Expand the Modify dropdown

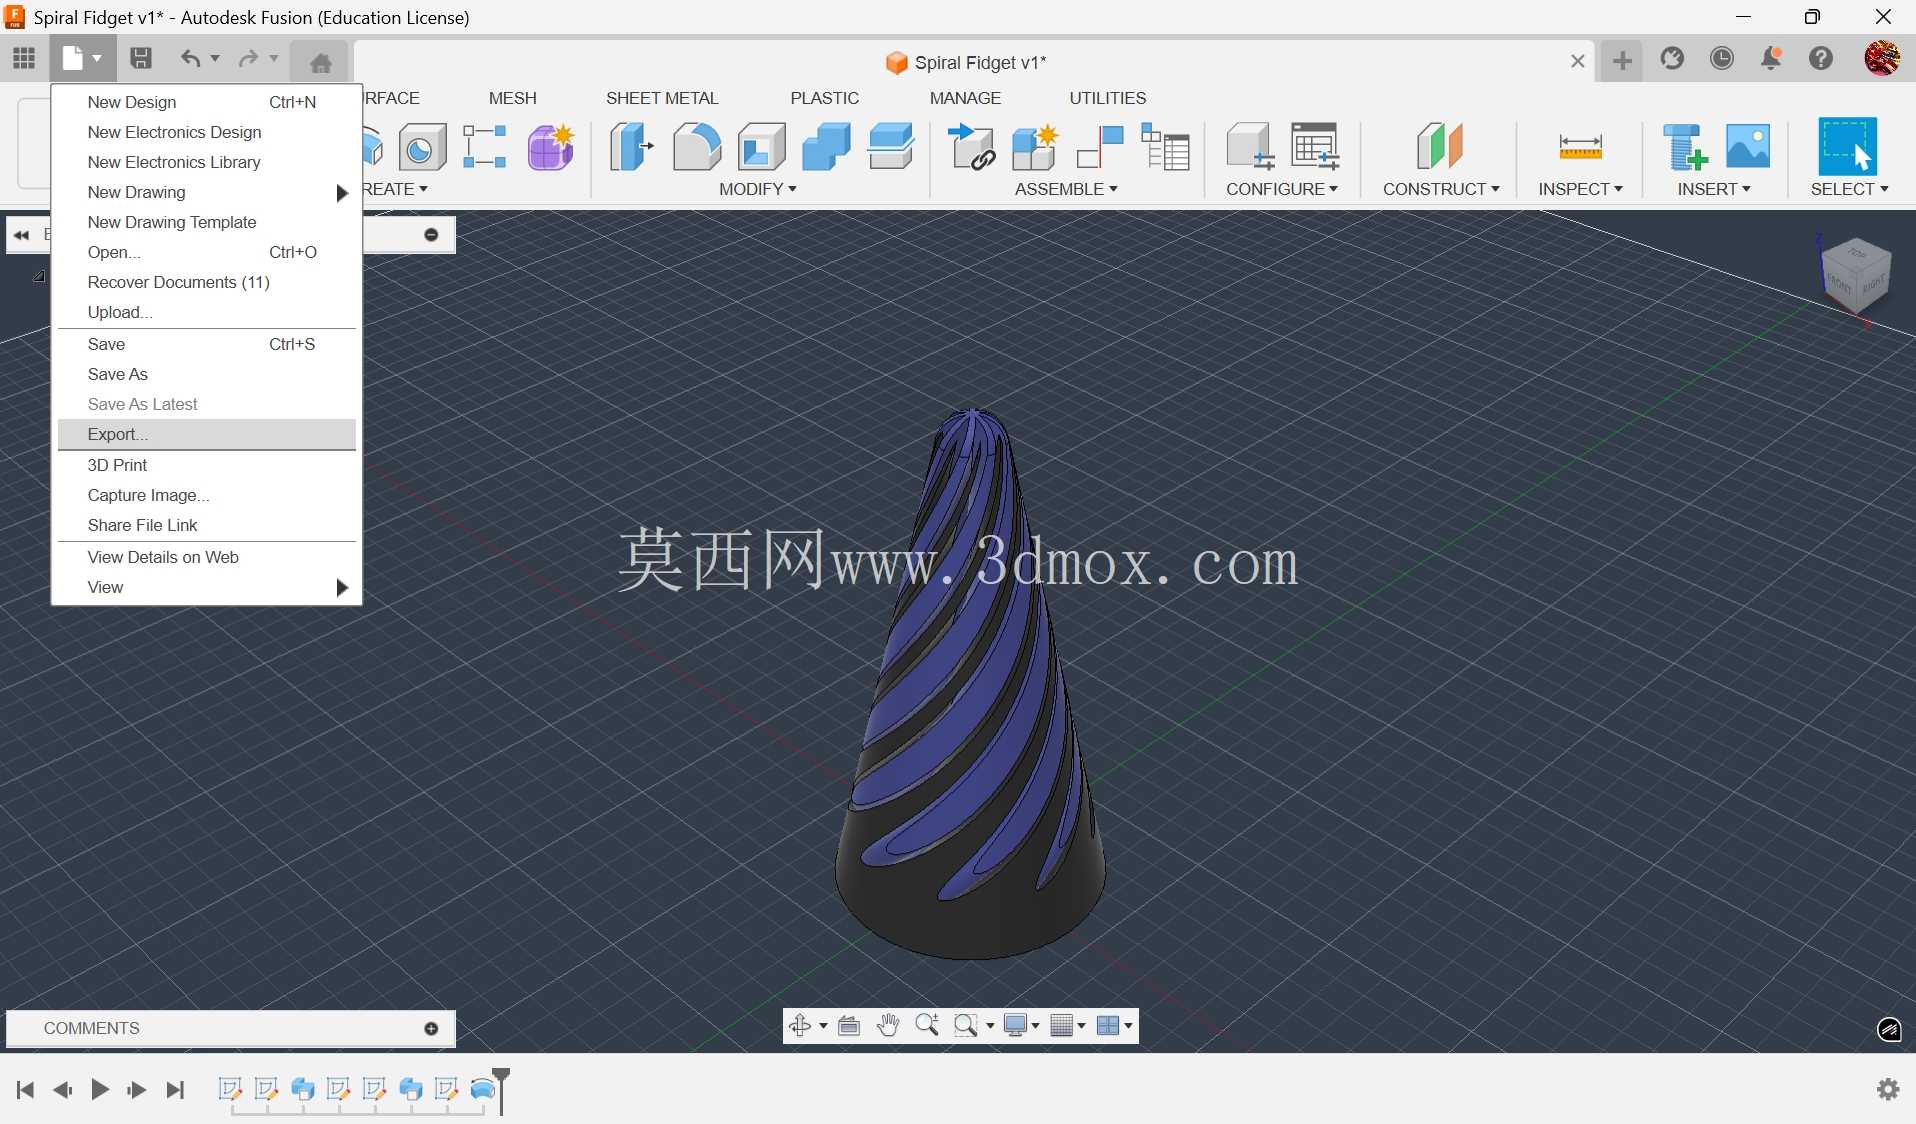pyautogui.click(x=757, y=189)
